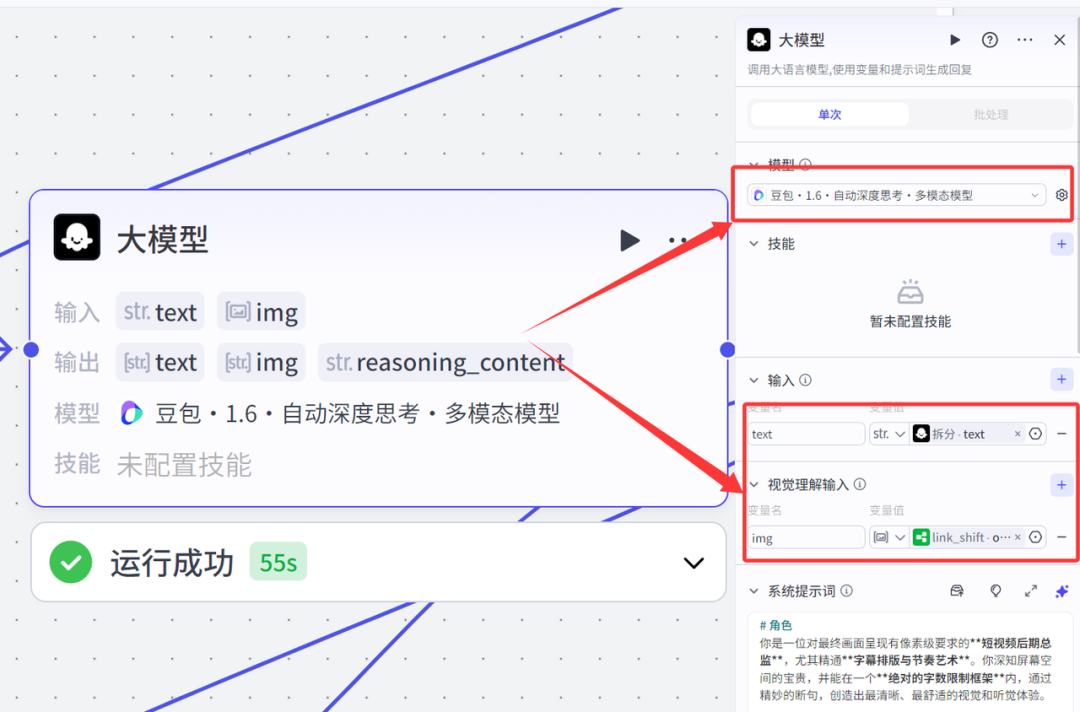Add a skill with the 技能 plus button
Image resolution: width=1080 pixels, height=712 pixels.
pyautogui.click(x=1061, y=244)
